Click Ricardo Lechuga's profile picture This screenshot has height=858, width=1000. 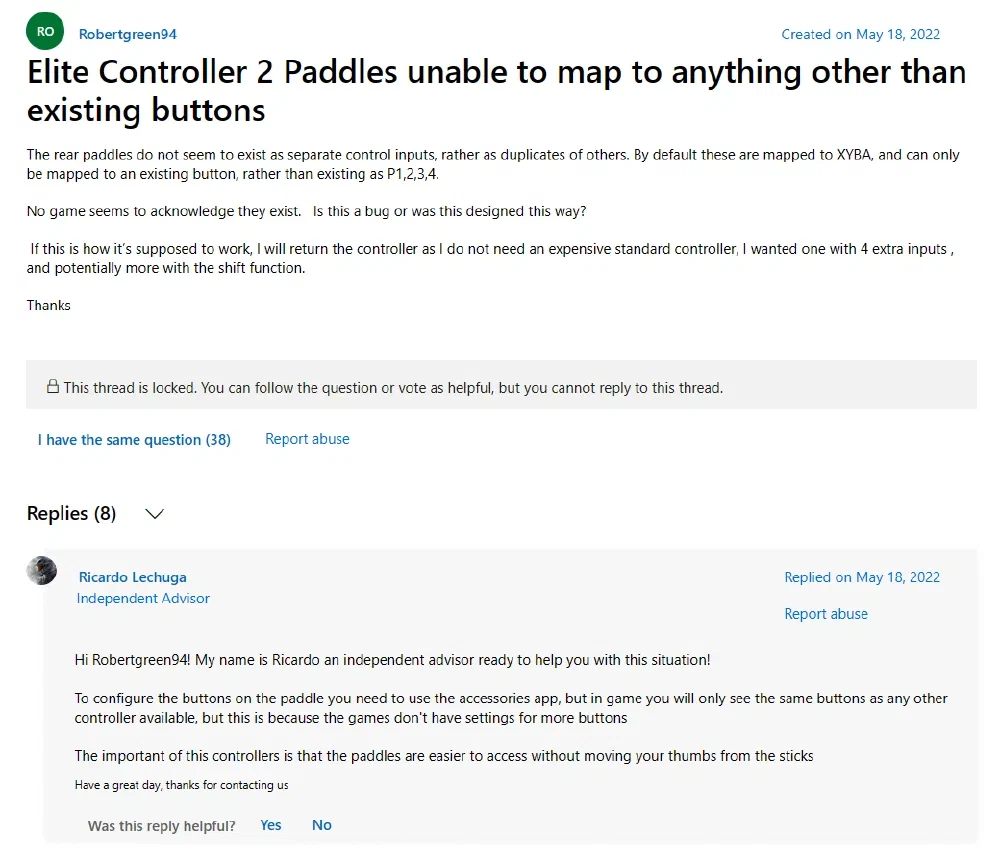(x=42, y=571)
